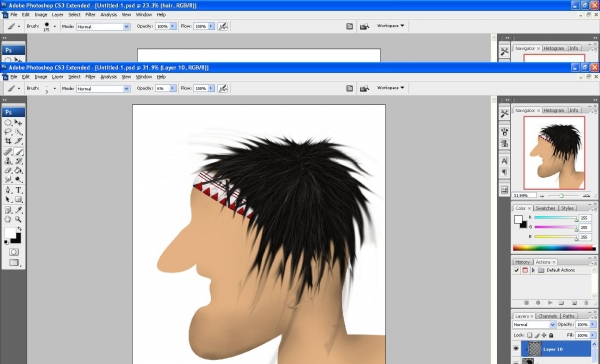Select the Path Selection arrow tool
This screenshot has width=600, height=364.
[8, 199]
